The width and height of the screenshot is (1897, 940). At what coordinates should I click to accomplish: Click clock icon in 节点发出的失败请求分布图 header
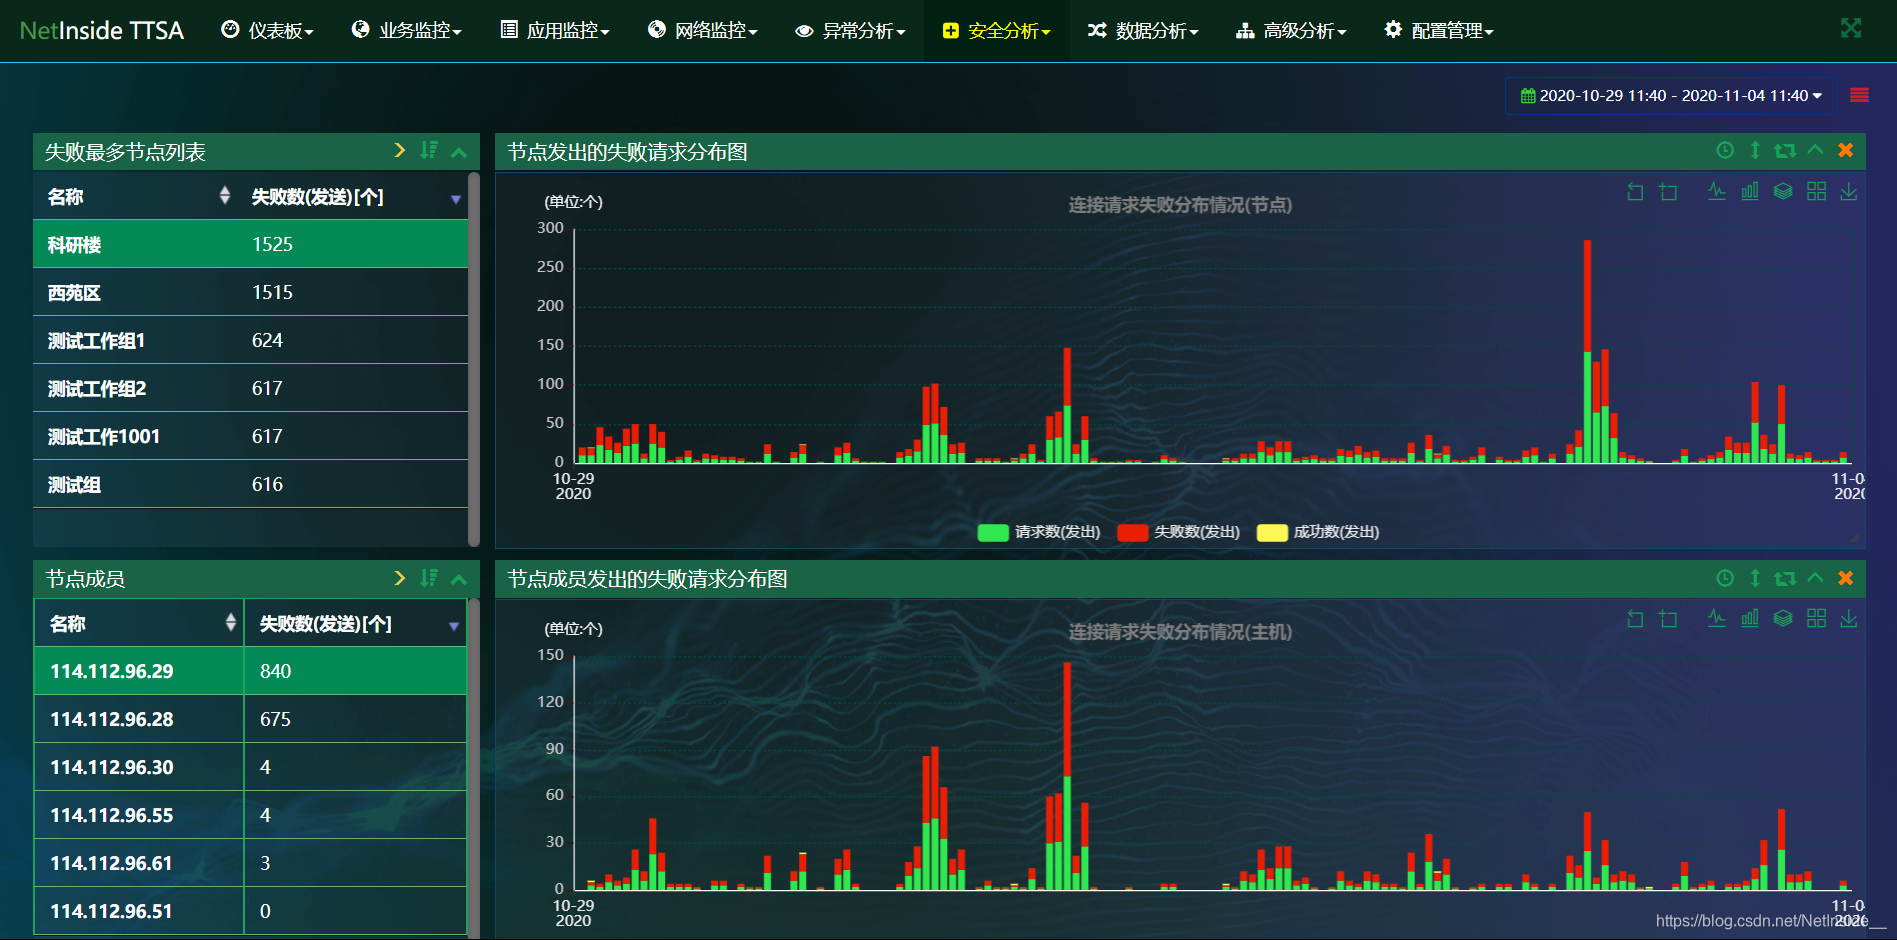1725,150
